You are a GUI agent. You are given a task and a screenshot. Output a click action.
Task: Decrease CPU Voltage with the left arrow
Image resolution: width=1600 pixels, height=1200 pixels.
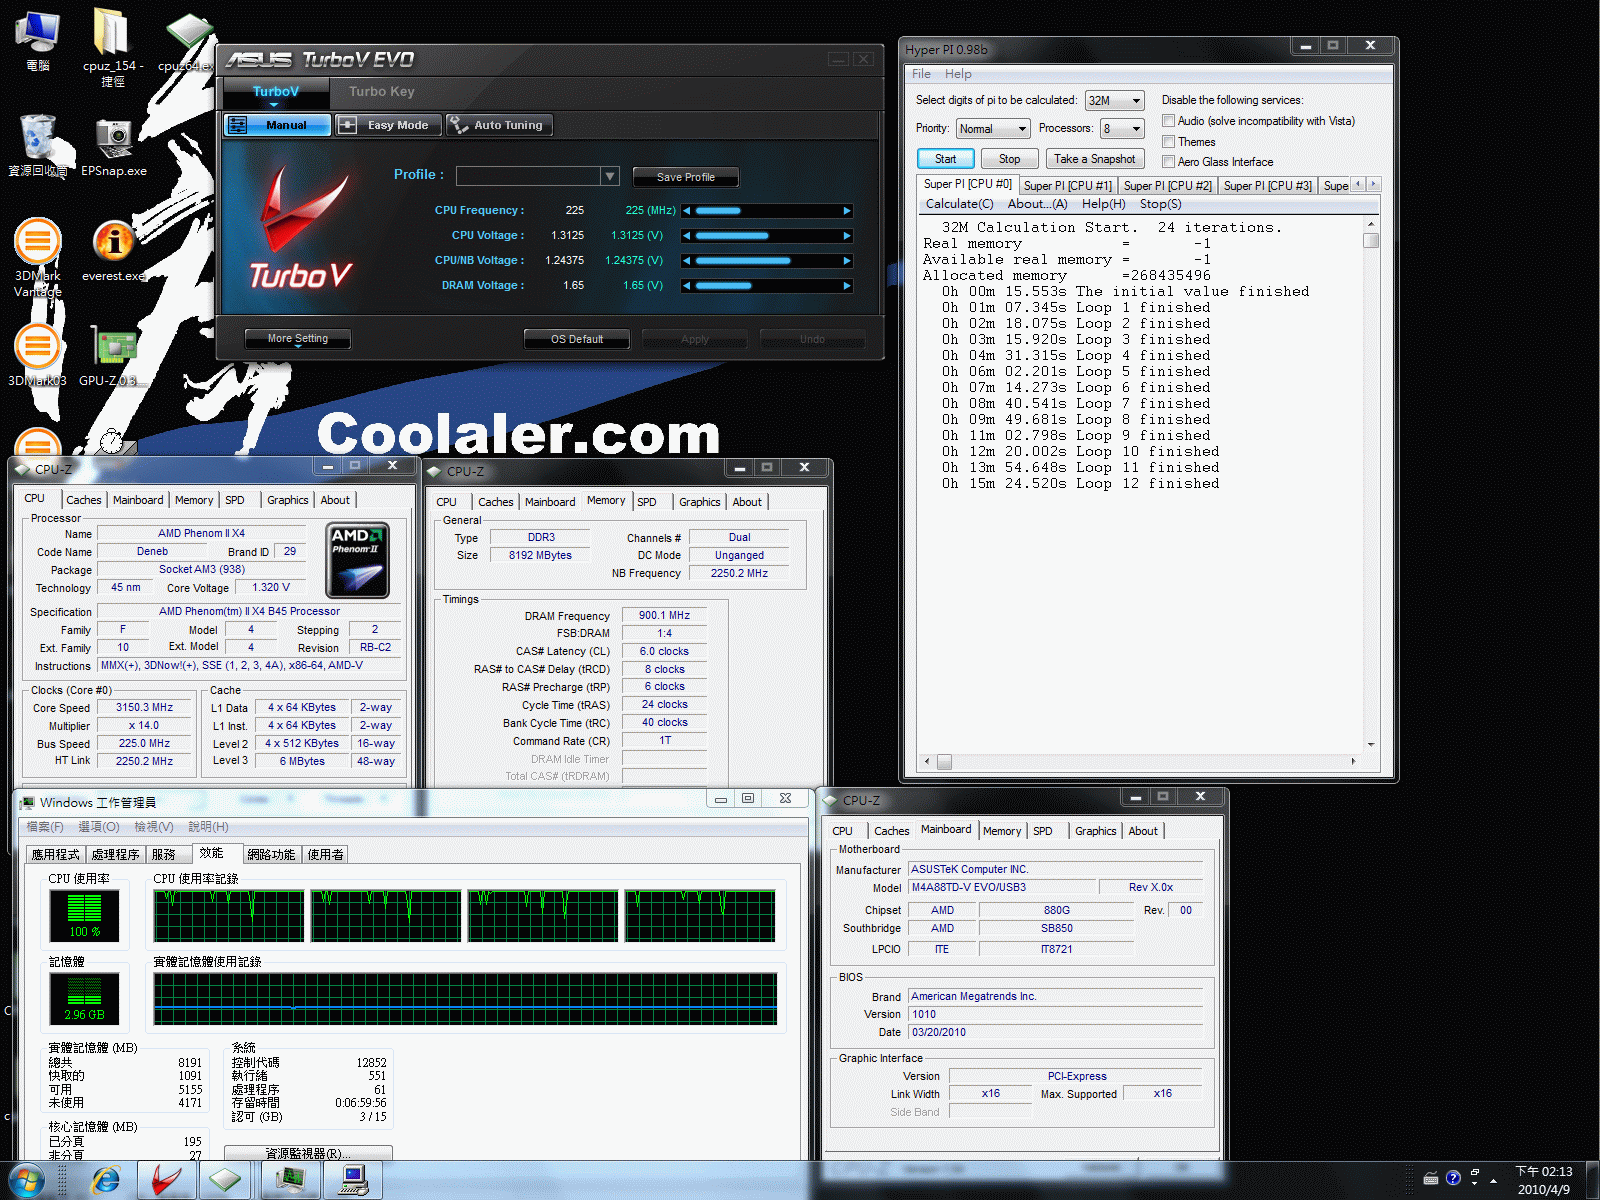(x=687, y=236)
